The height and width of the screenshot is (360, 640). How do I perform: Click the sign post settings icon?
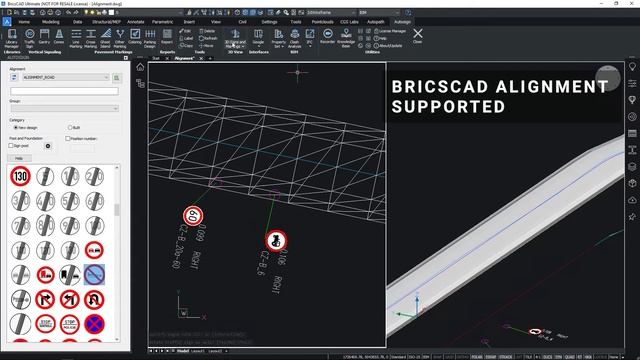[48, 146]
